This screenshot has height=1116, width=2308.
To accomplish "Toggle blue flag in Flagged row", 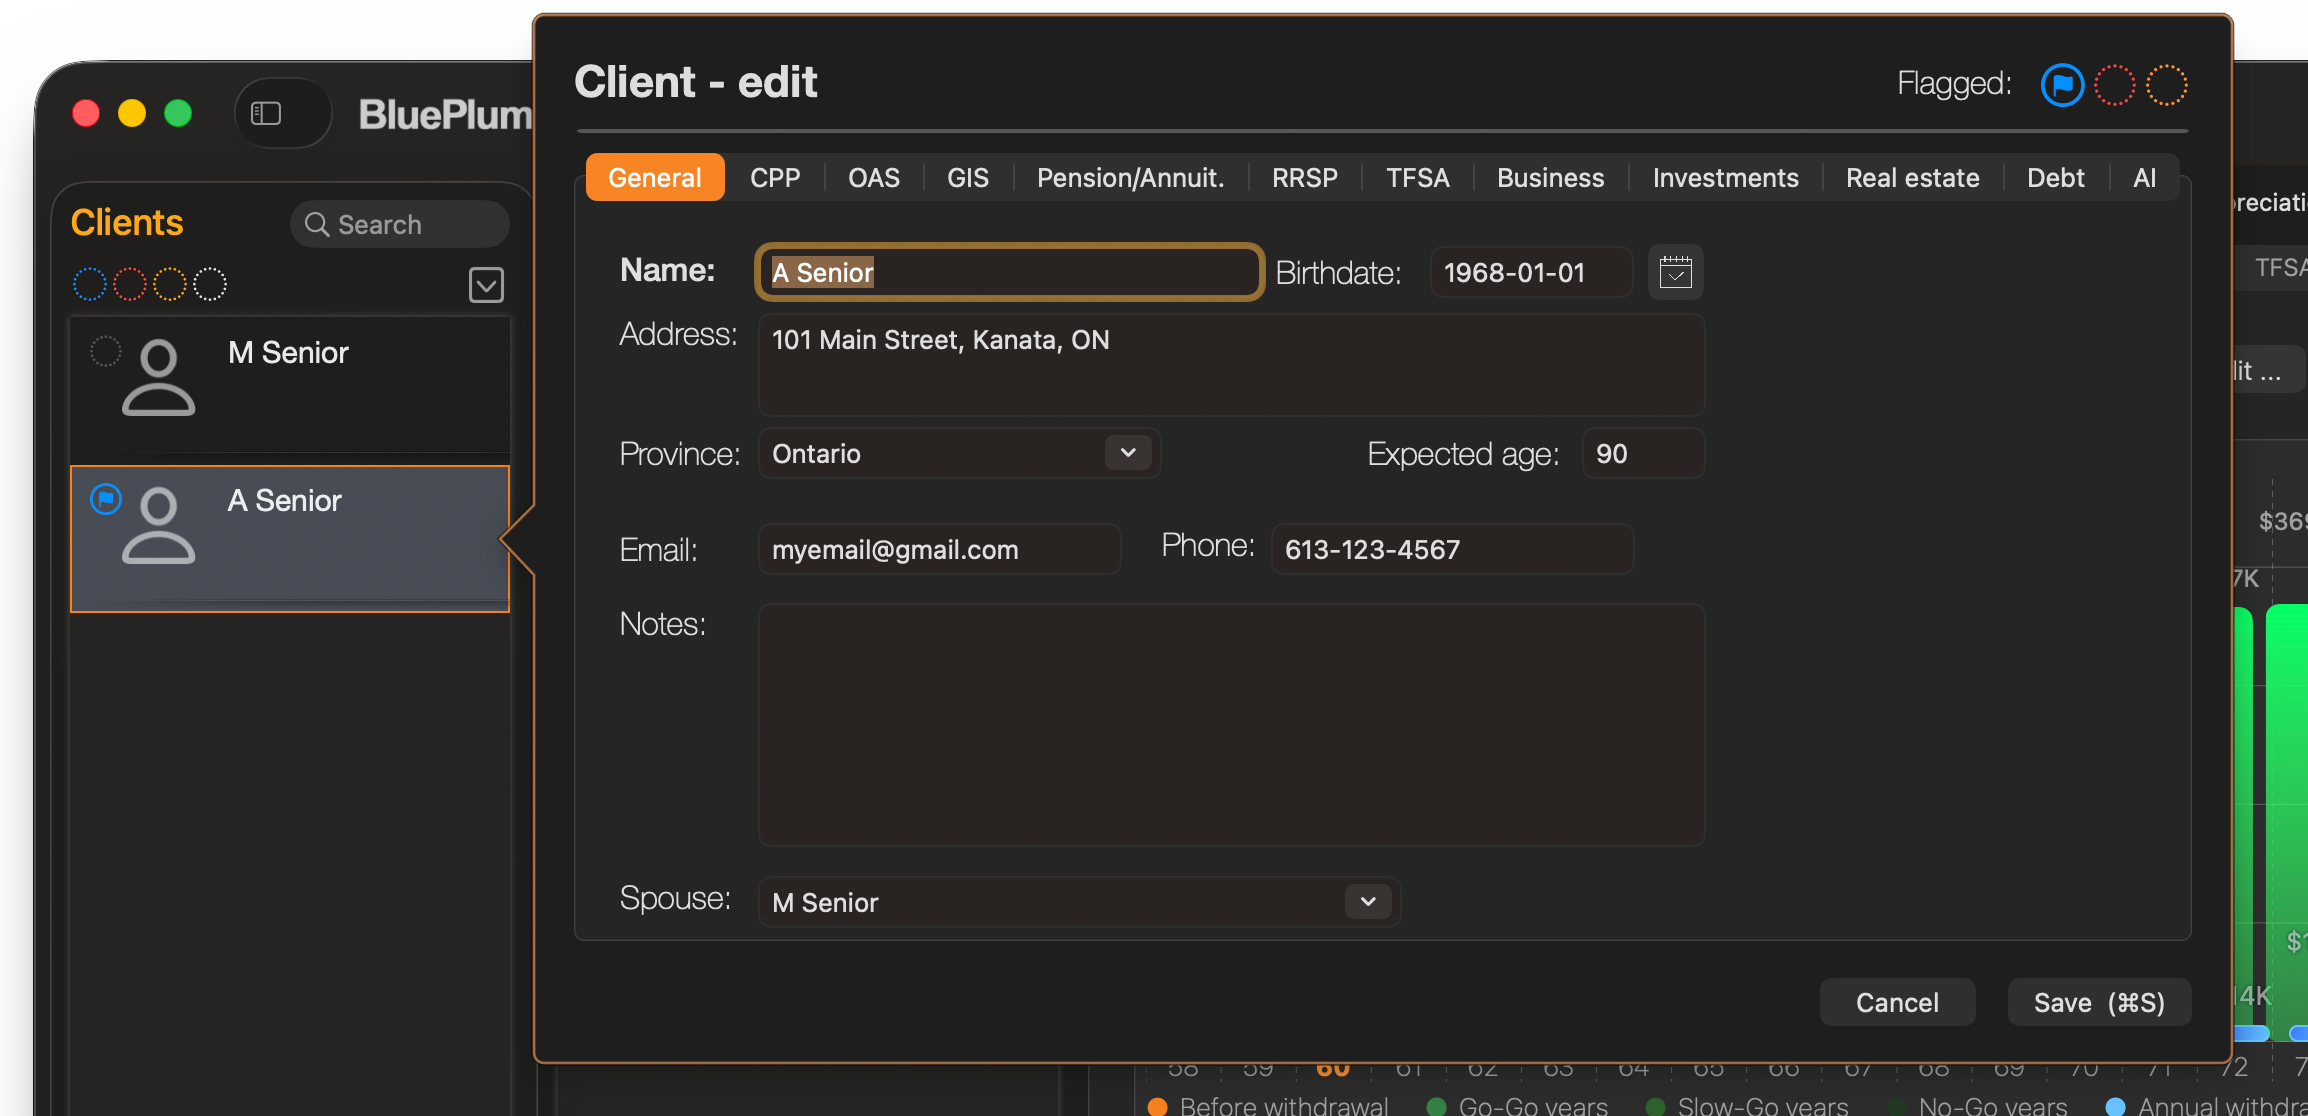I will (2062, 85).
